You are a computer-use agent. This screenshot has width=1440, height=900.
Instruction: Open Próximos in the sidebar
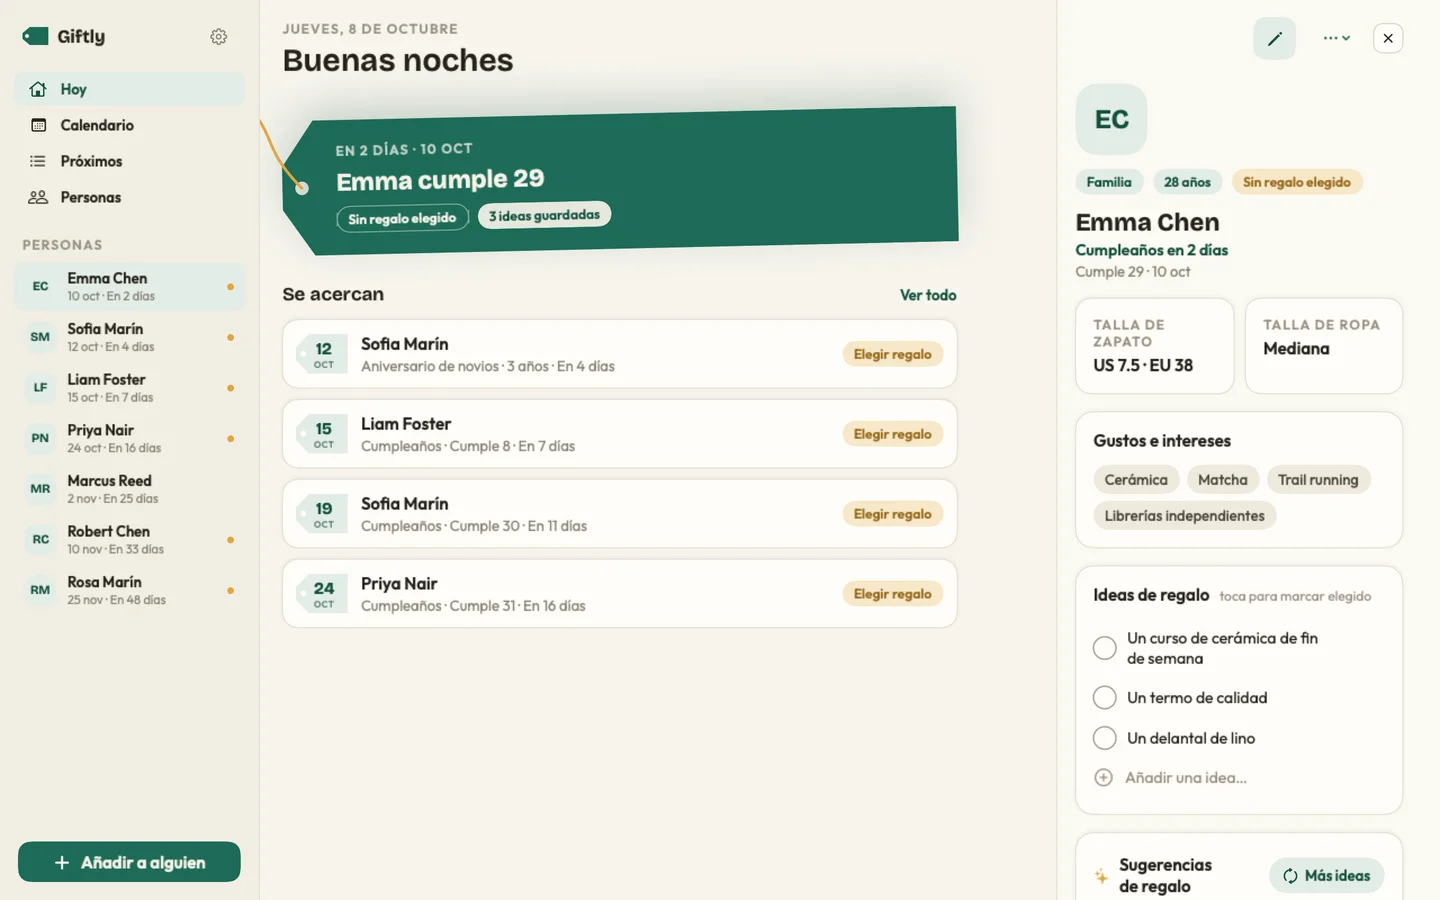tap(129, 161)
